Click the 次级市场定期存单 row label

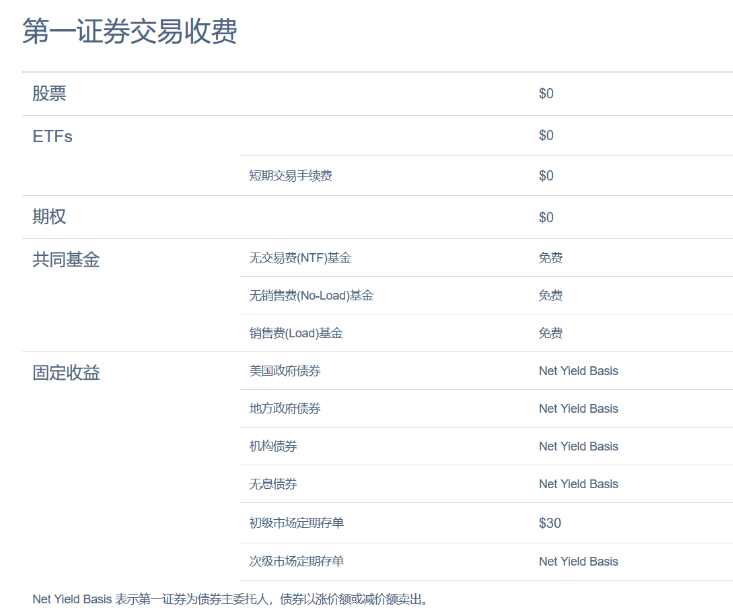[297, 561]
